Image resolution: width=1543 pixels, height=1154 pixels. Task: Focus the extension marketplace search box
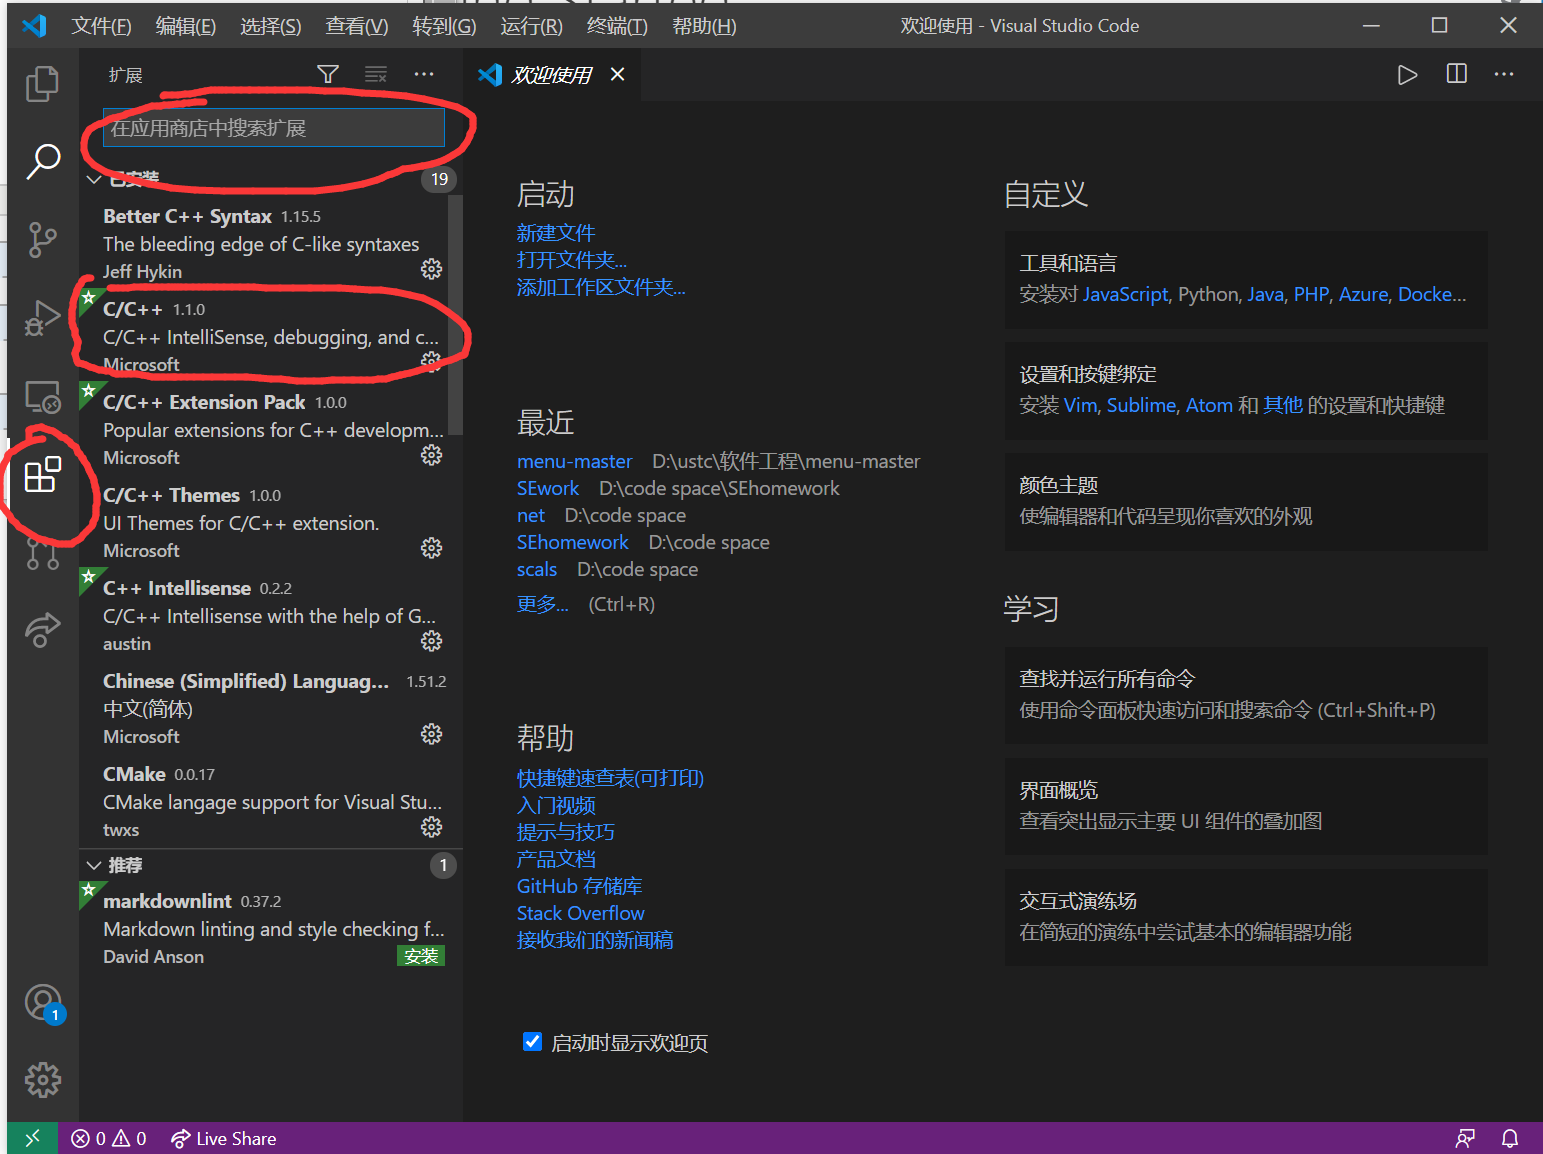274,128
